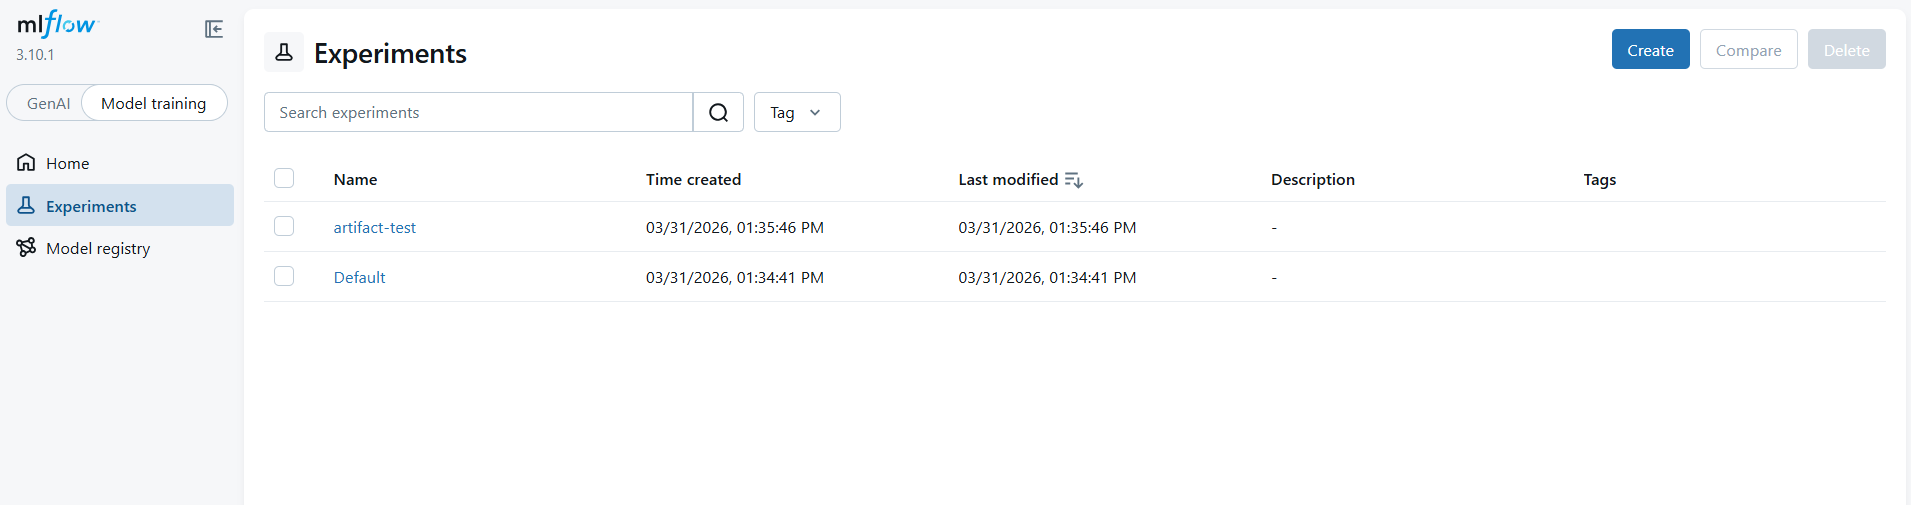1911x505 pixels.
Task: Click the MLflow logo
Action: [57, 25]
